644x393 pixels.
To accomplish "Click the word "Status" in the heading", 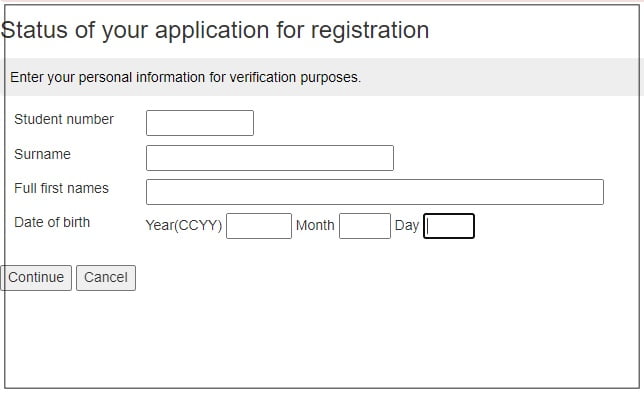I will point(34,30).
